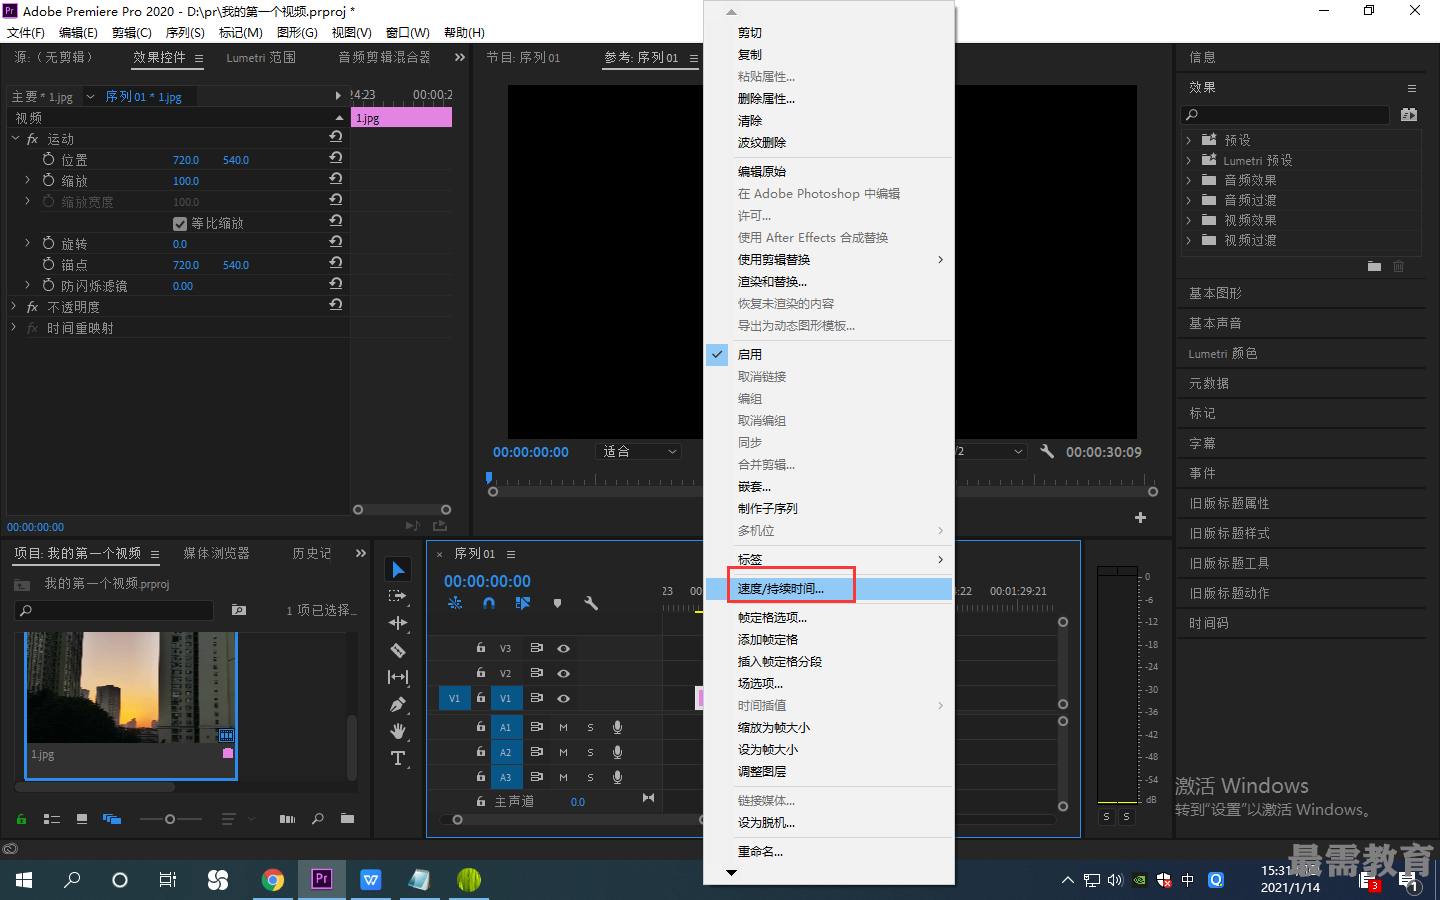Select the Ripple Edit tool
Viewport: 1440px width, 900px height.
click(x=398, y=623)
